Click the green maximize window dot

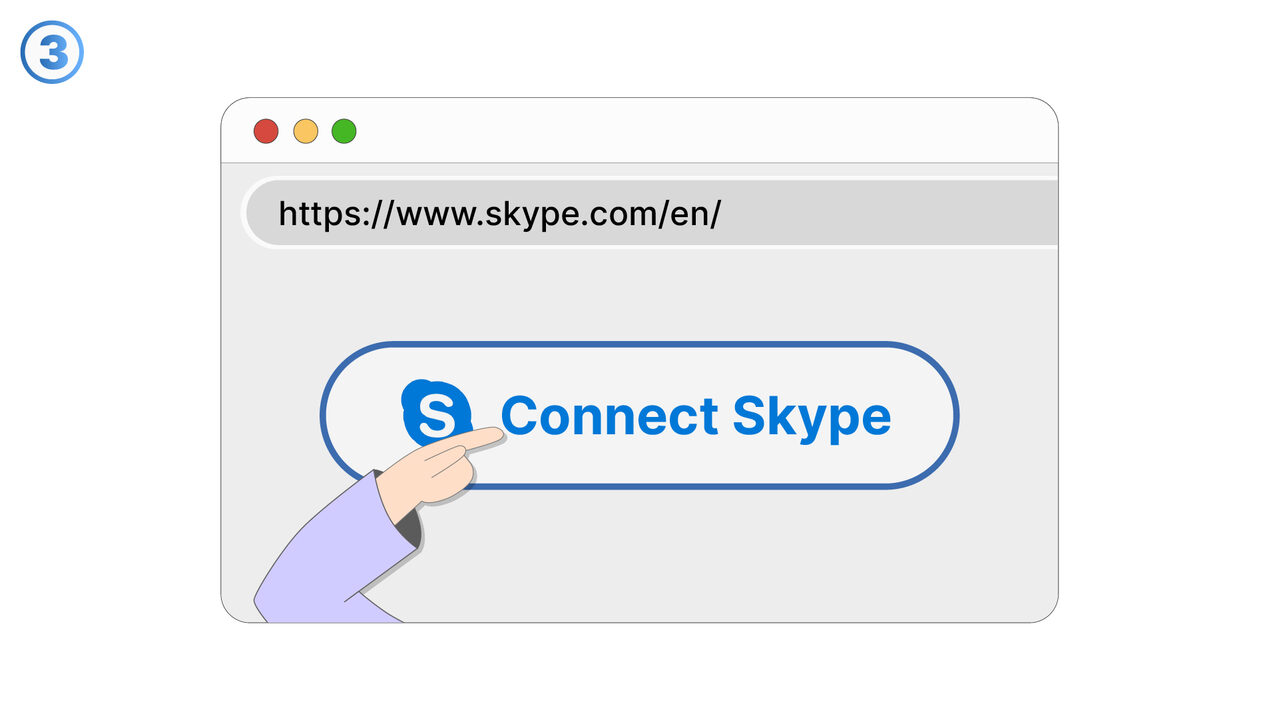[x=344, y=131]
